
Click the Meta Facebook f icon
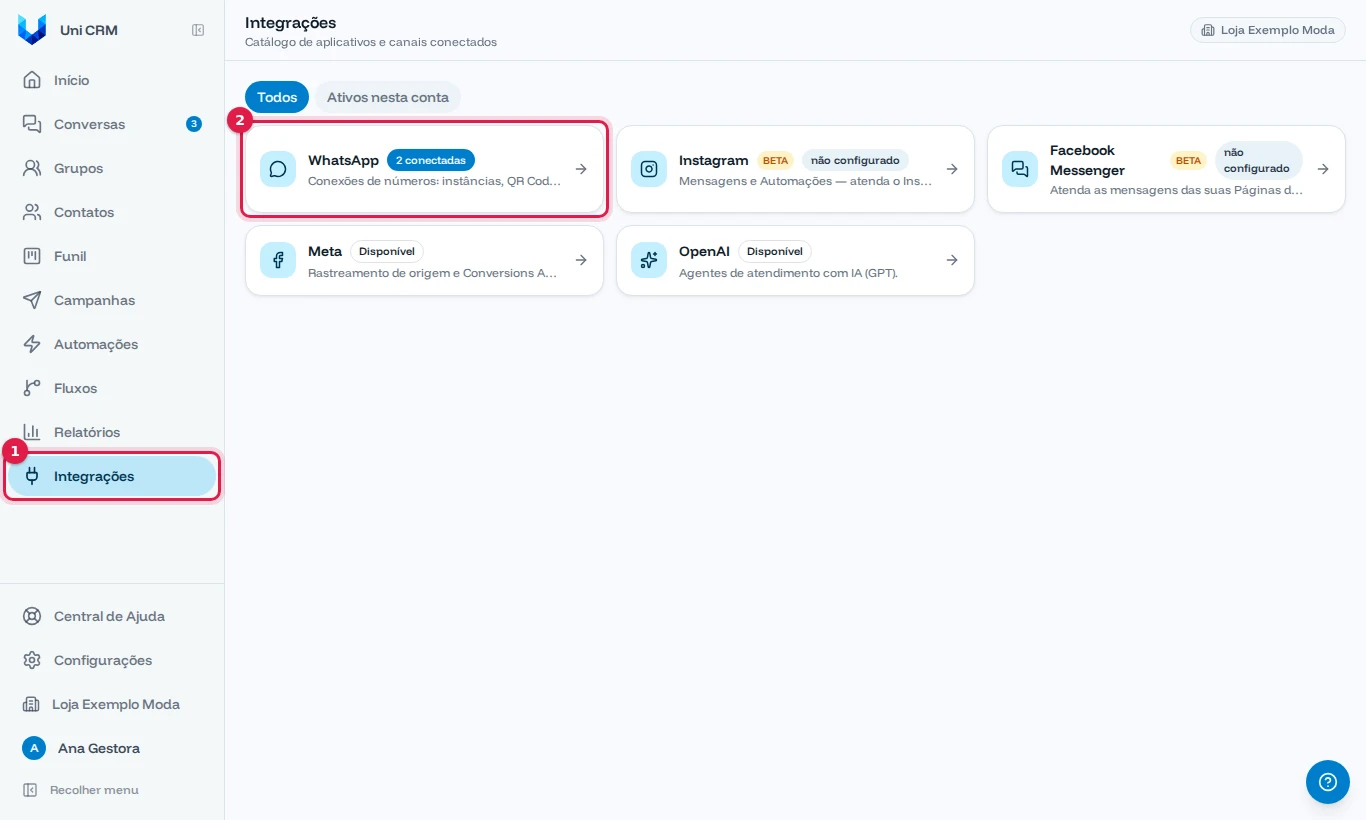pyautogui.click(x=278, y=260)
